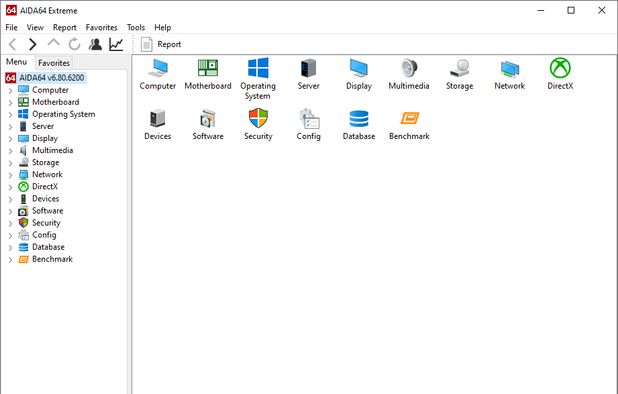Switch to the Favorites tab in sidebar
Image resolution: width=618 pixels, height=394 pixels.
tap(54, 63)
